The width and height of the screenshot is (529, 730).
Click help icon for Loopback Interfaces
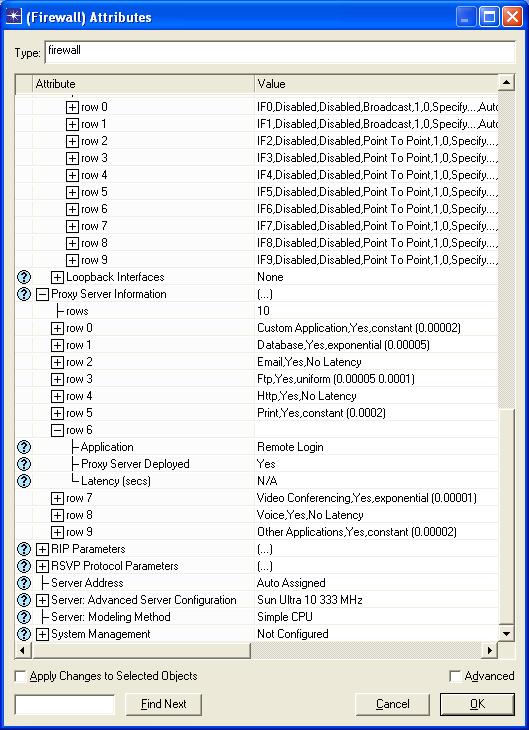(x=24, y=277)
